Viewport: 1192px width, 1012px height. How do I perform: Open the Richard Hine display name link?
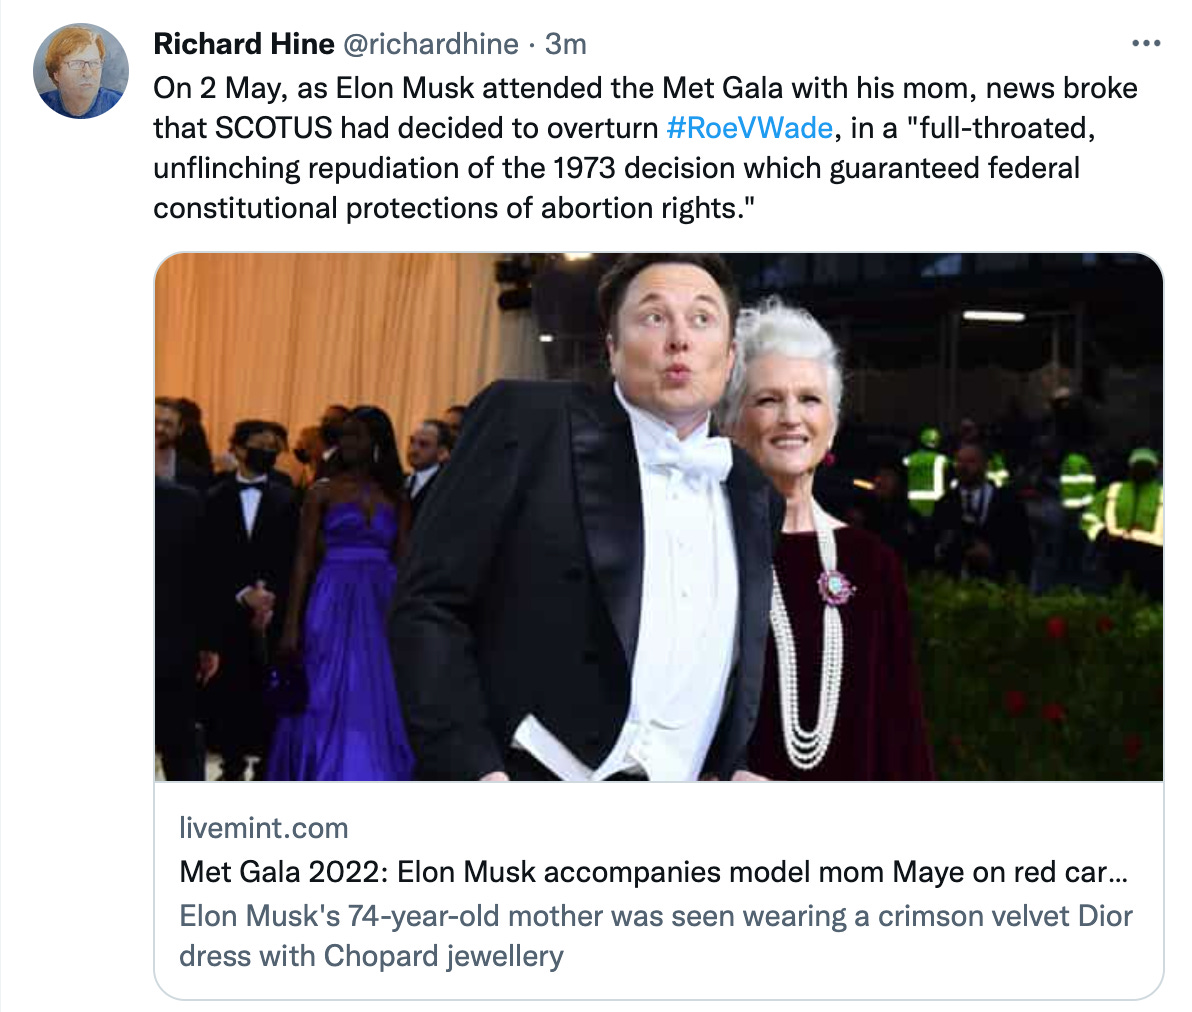click(243, 44)
